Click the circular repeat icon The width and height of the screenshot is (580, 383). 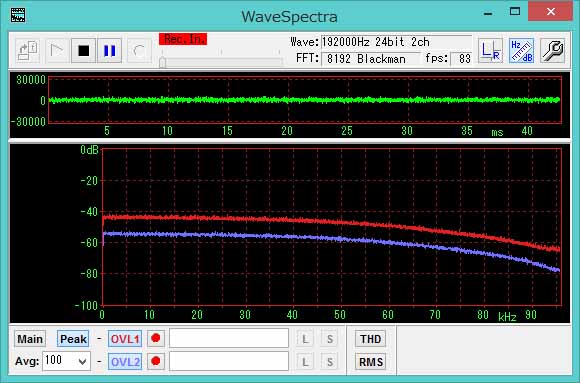139,51
